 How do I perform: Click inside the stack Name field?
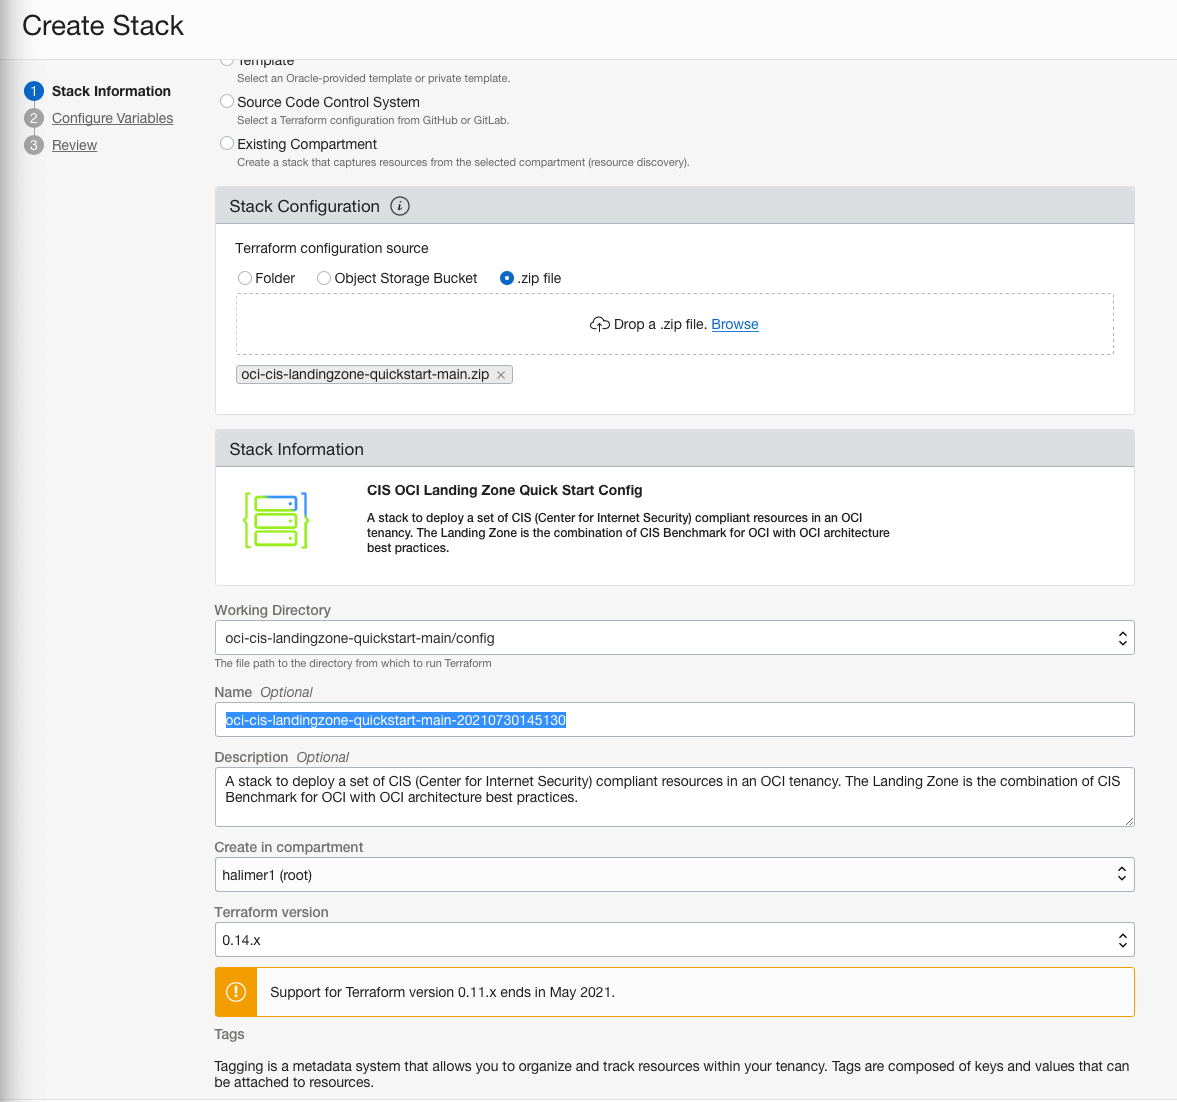(x=675, y=719)
